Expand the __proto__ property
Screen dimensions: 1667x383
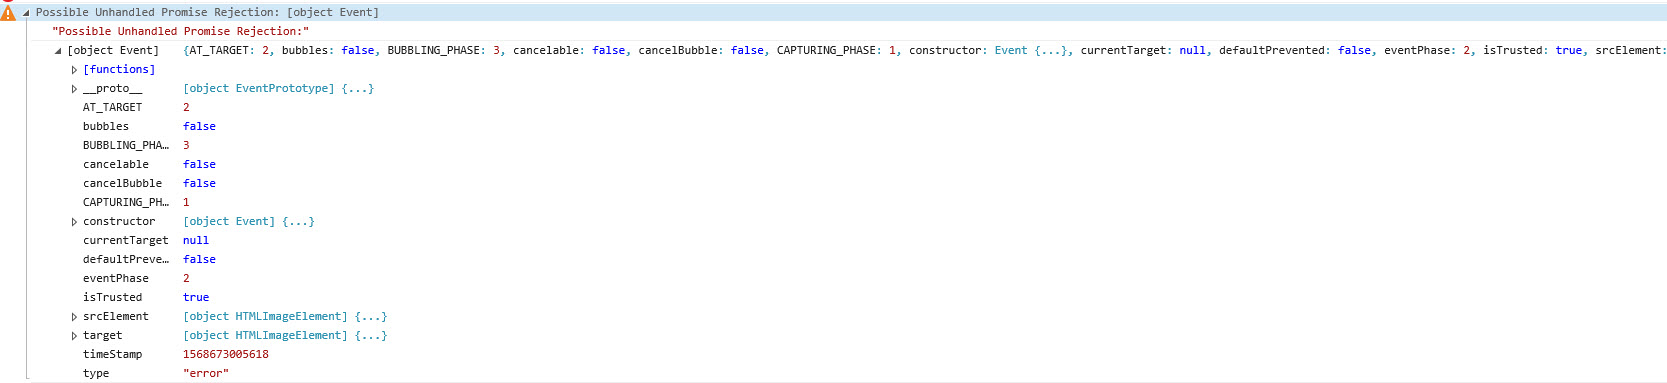[74, 89]
